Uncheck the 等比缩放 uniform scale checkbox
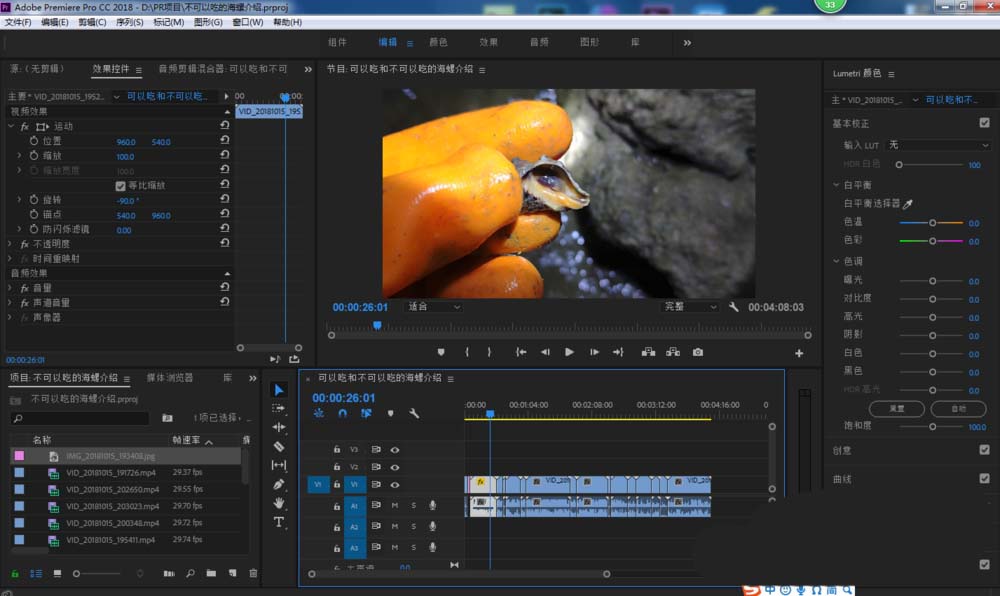Image resolution: width=1000 pixels, height=596 pixels. 121,186
